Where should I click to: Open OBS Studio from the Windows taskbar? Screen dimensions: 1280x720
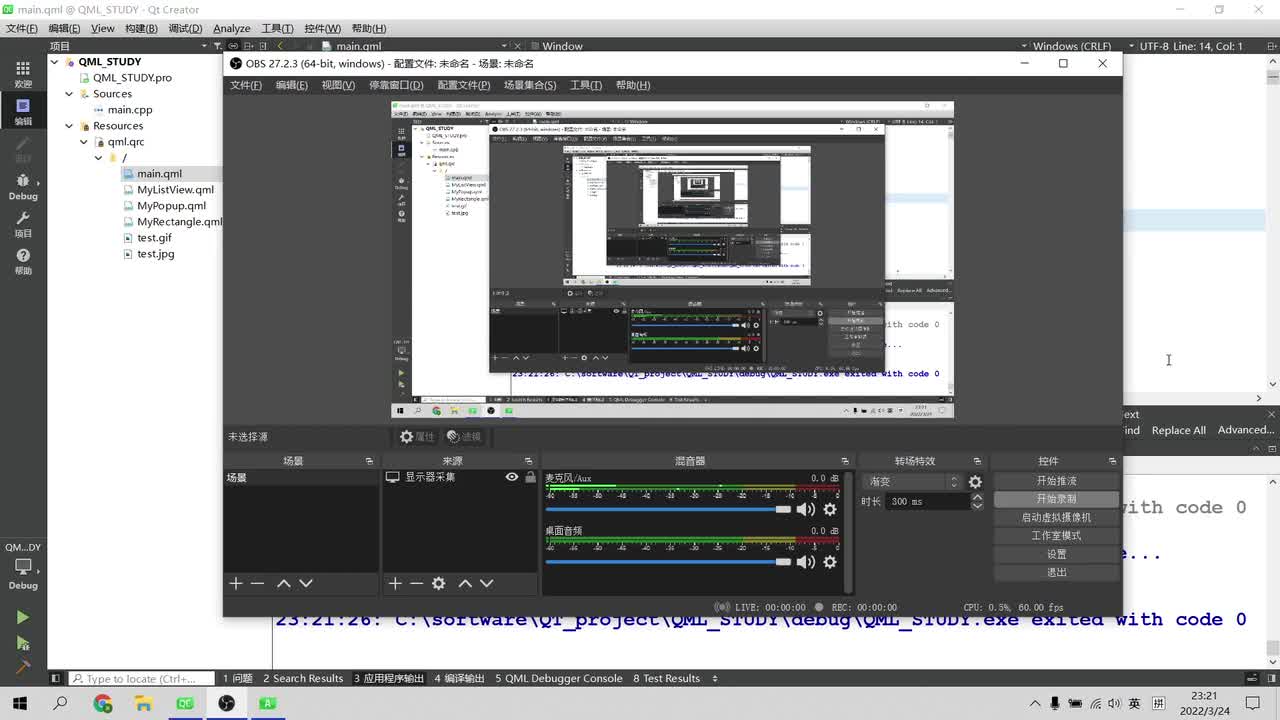[x=226, y=704]
